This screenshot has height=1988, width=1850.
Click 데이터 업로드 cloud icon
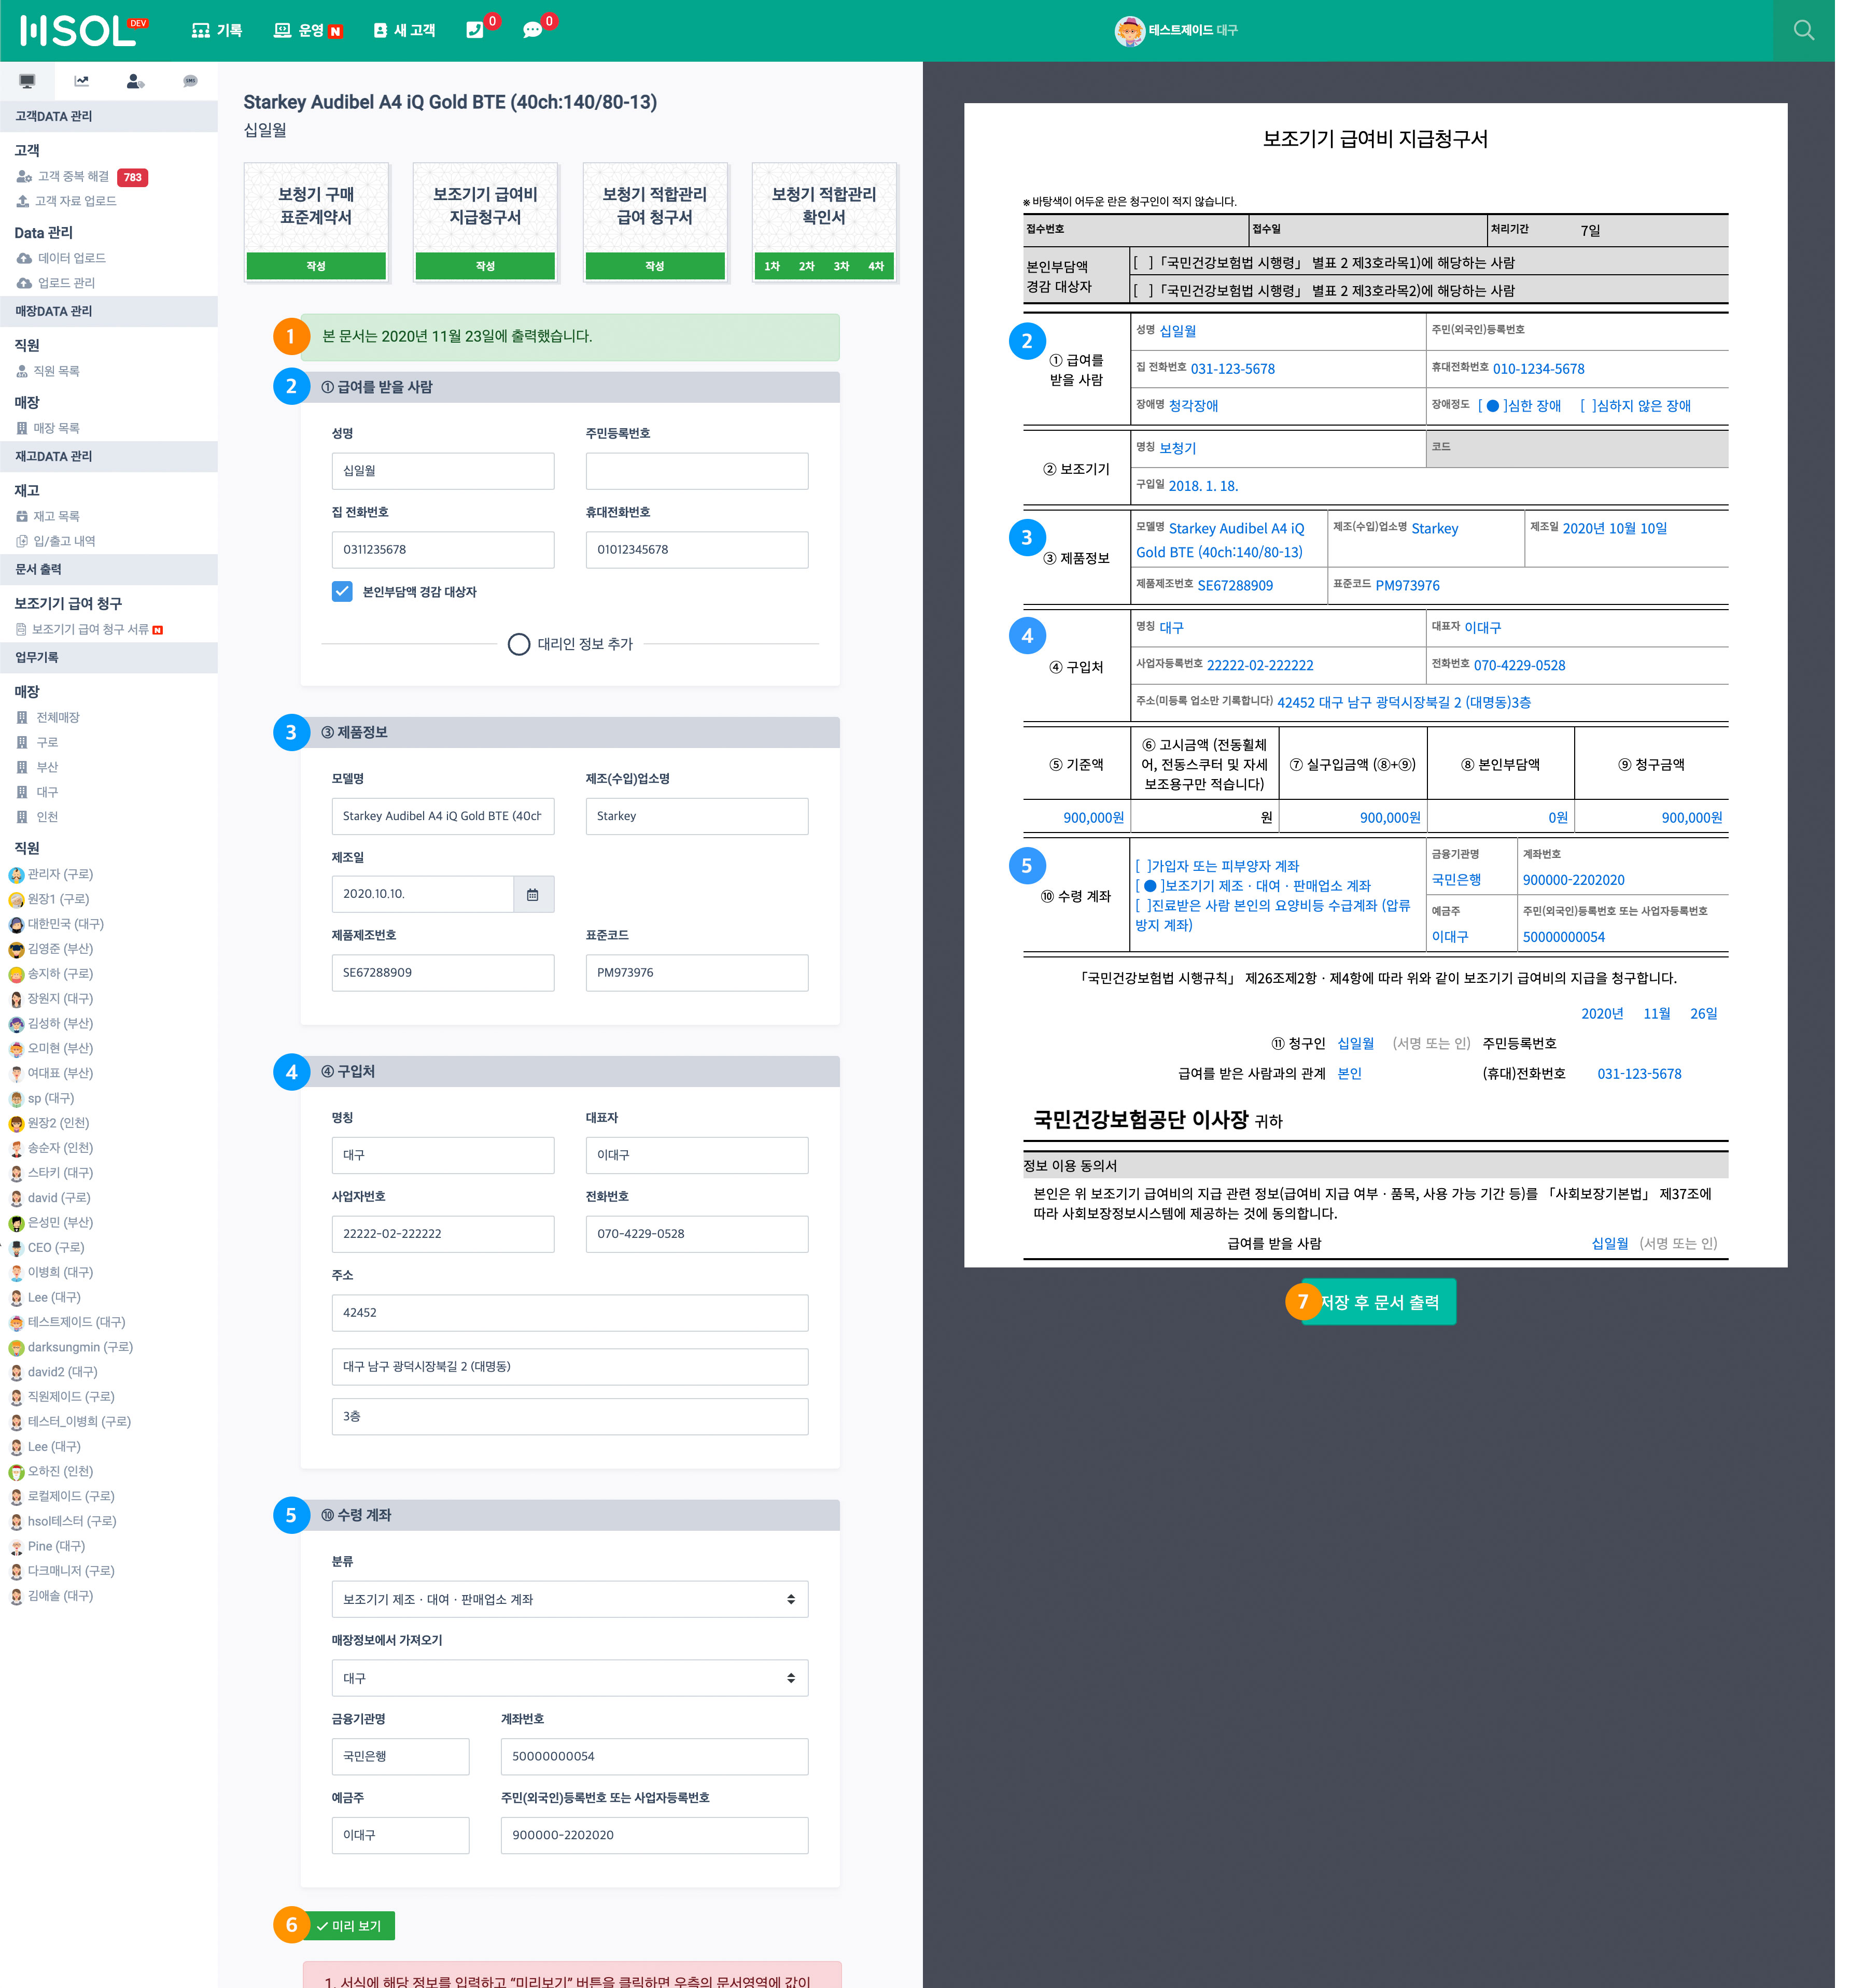point(24,258)
